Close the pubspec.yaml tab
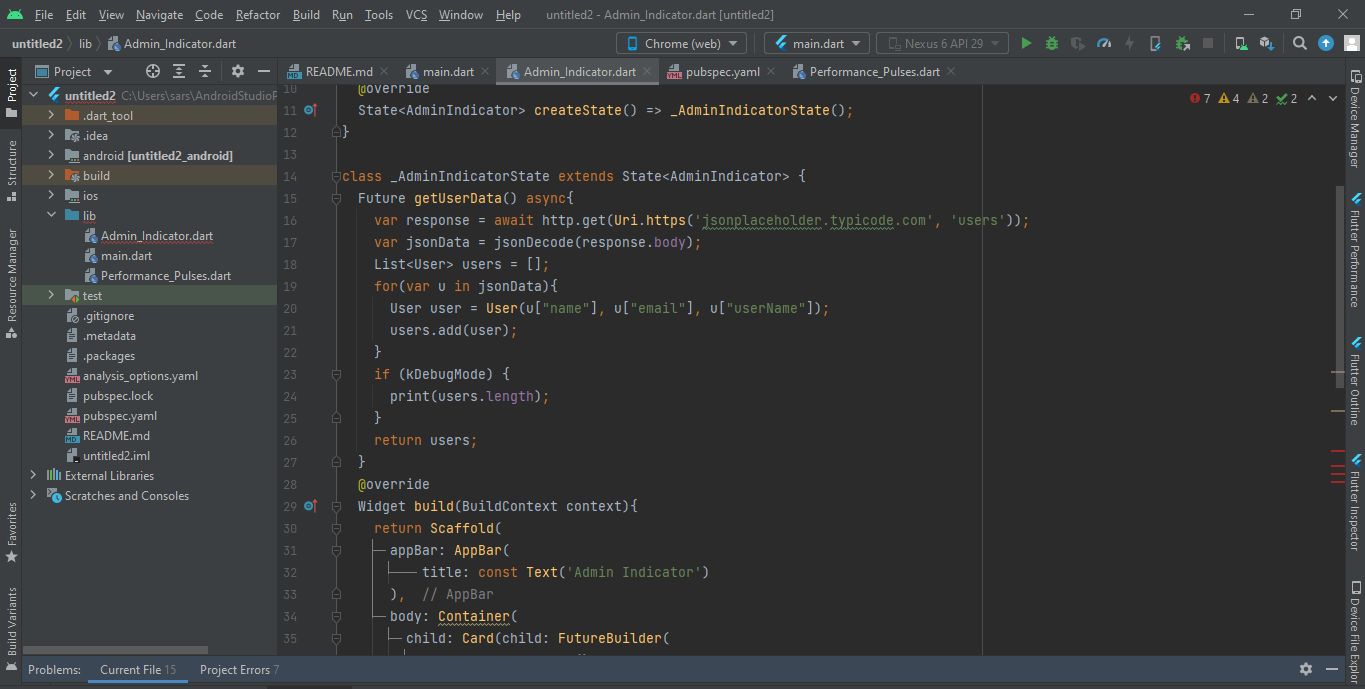Image resolution: width=1365 pixels, height=689 pixels. (771, 71)
